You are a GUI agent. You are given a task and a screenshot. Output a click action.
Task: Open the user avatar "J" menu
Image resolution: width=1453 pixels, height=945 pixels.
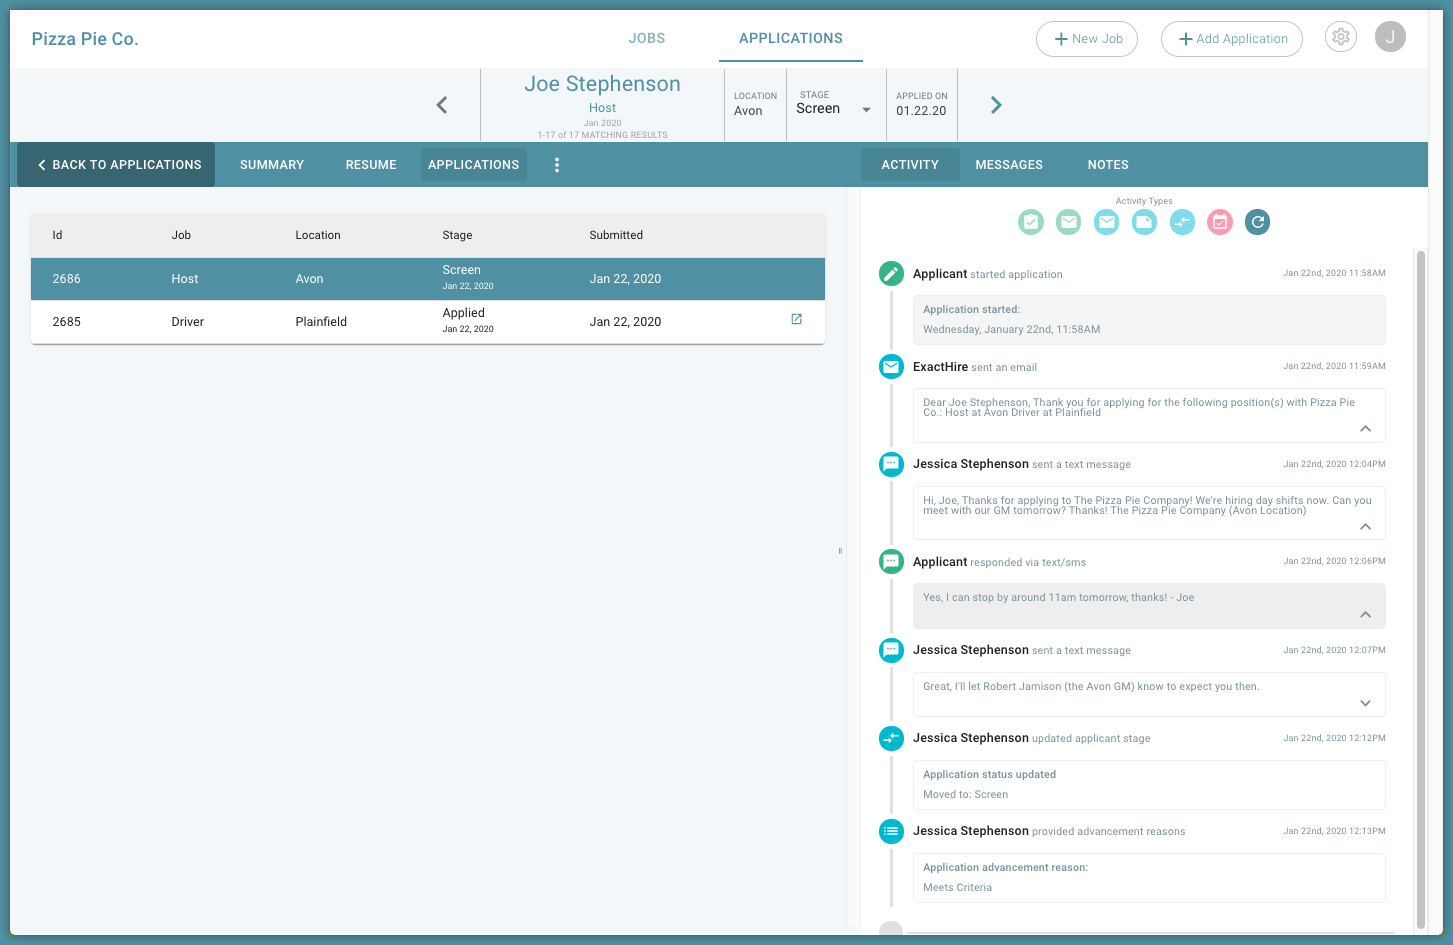click(x=1390, y=37)
